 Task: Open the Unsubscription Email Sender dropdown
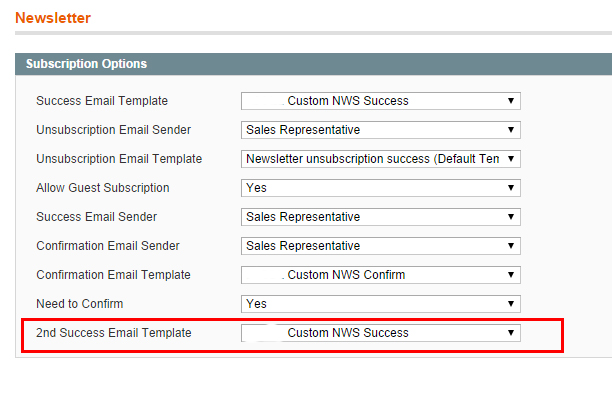(x=380, y=130)
